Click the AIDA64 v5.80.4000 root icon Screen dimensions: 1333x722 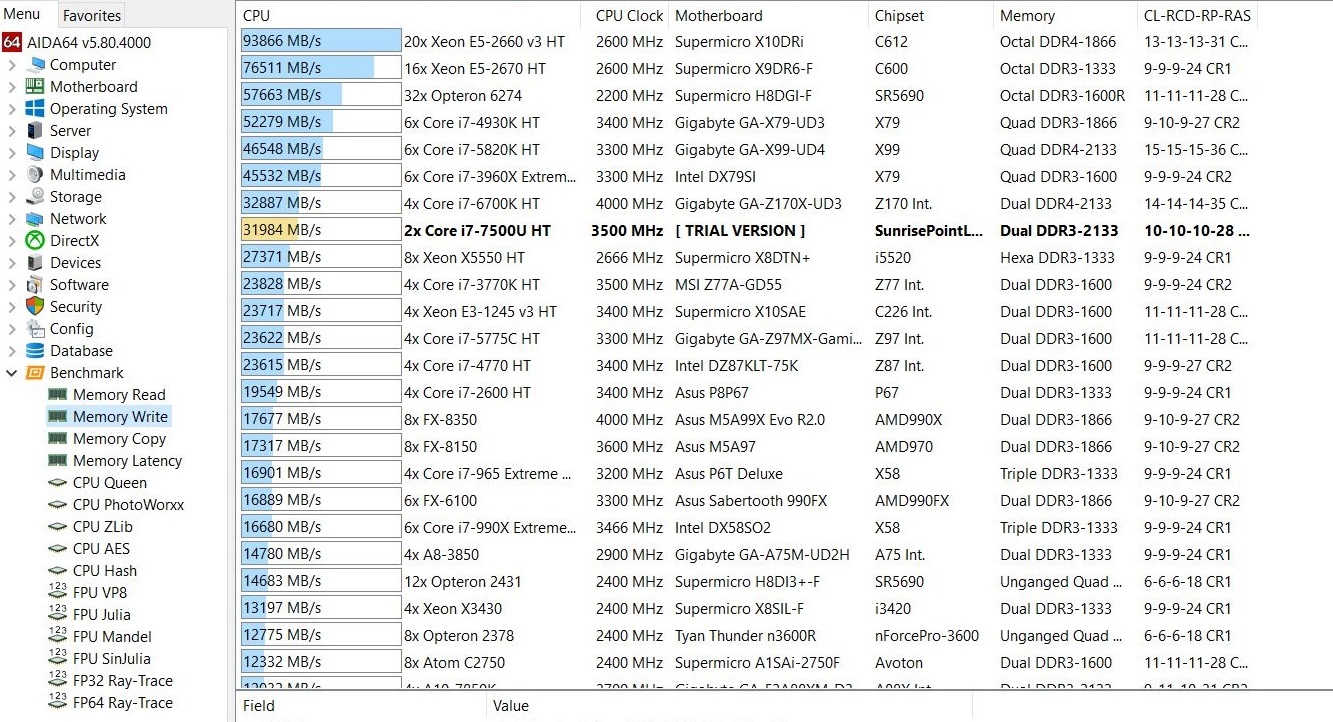11,43
